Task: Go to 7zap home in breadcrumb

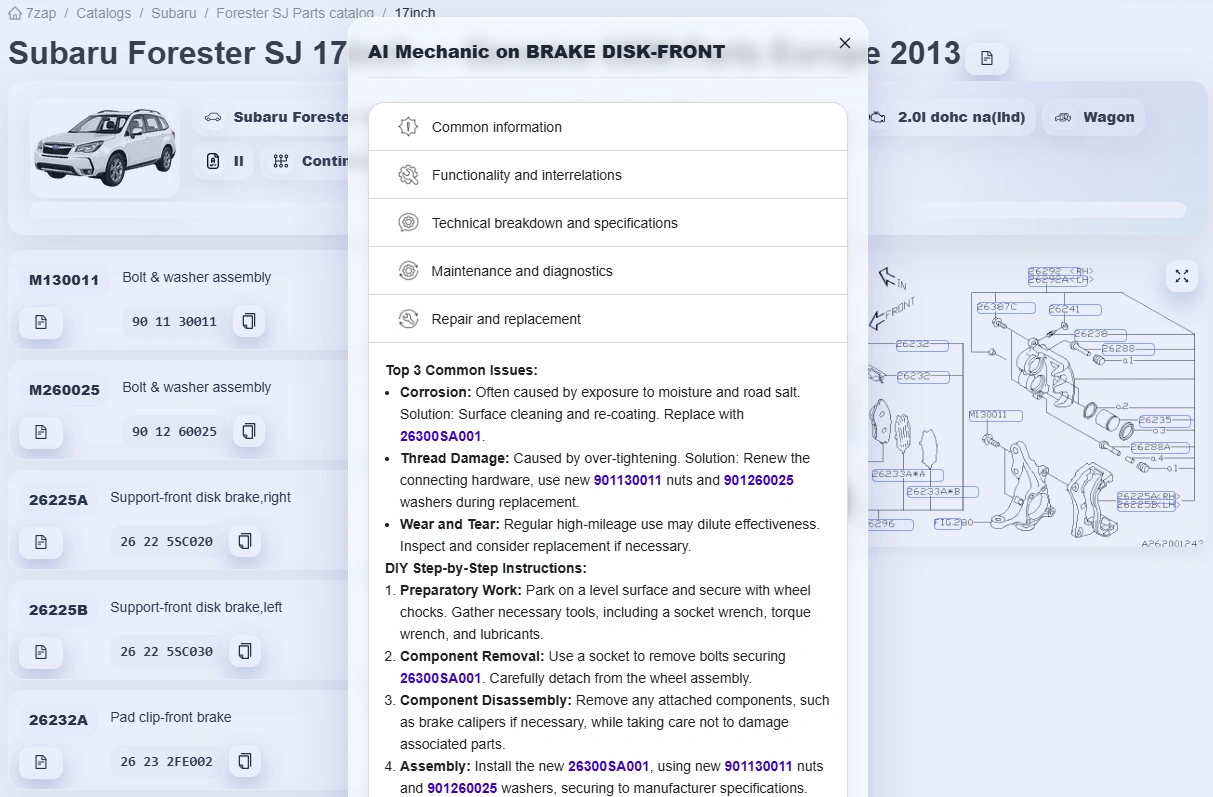Action: pos(32,13)
